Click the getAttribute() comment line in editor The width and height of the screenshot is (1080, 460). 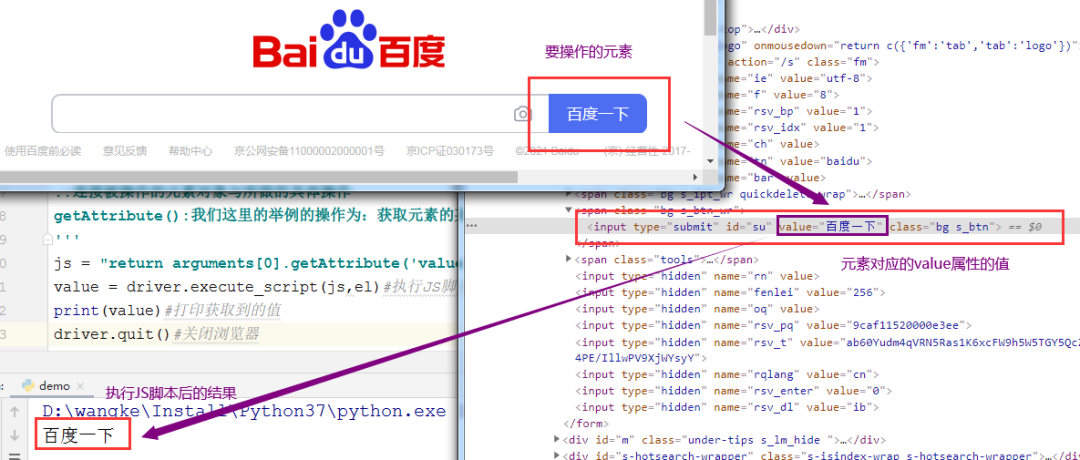(x=255, y=216)
